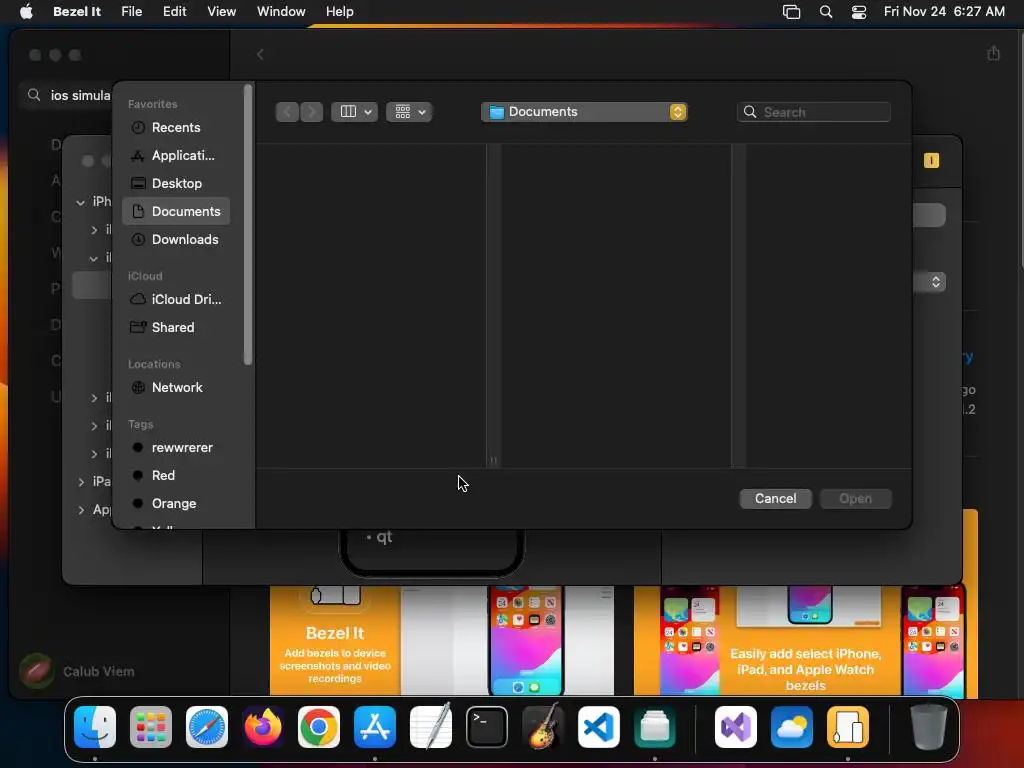Open the select iPhone bezels thumbnail

coord(805,641)
